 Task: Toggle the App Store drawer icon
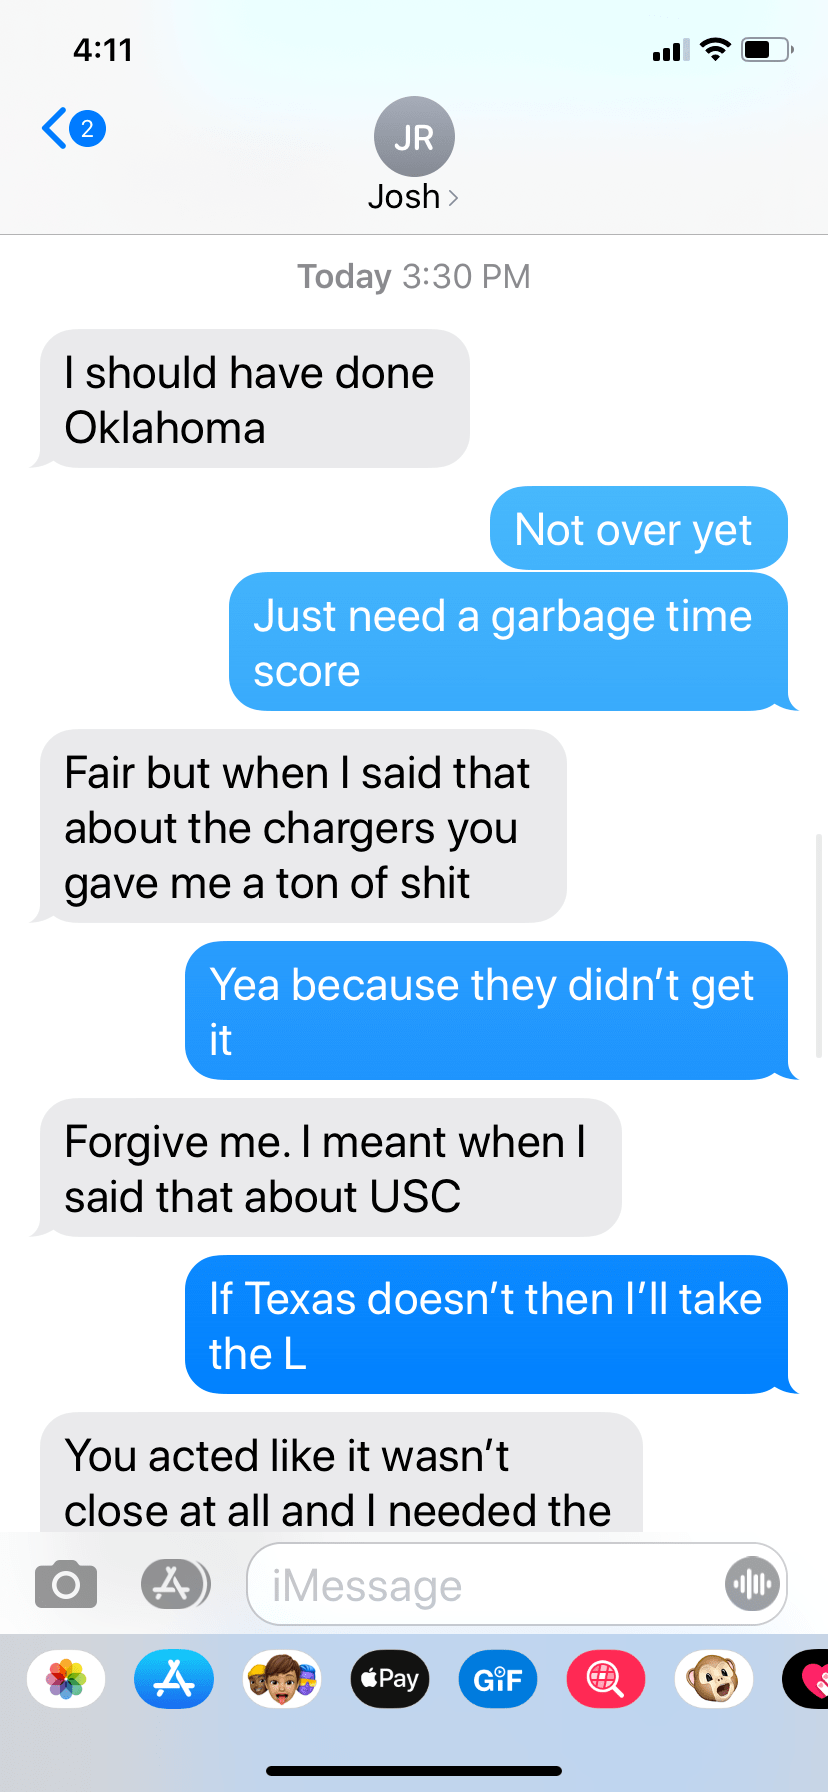click(x=175, y=1584)
